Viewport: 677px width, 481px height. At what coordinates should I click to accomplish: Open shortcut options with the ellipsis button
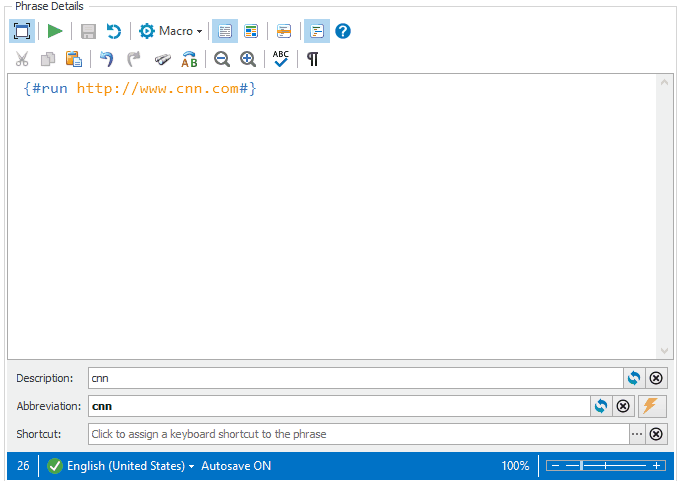click(637, 434)
